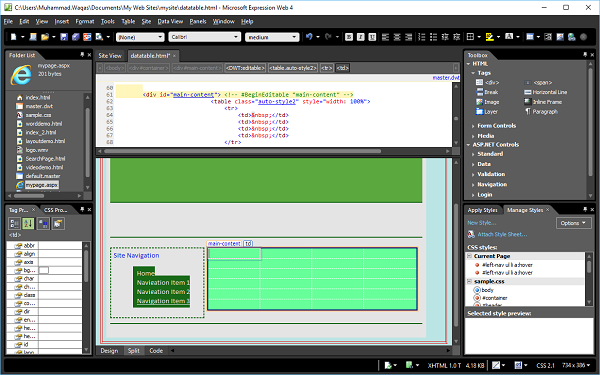Click the Save toolbar icon
Viewport: 600px width, 375px height.
click(64, 37)
